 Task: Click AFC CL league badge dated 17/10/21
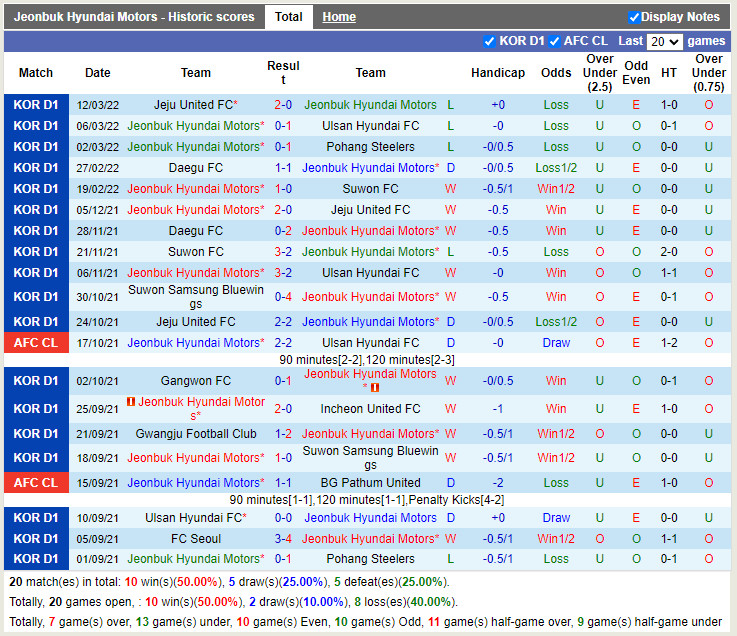pyautogui.click(x=36, y=343)
